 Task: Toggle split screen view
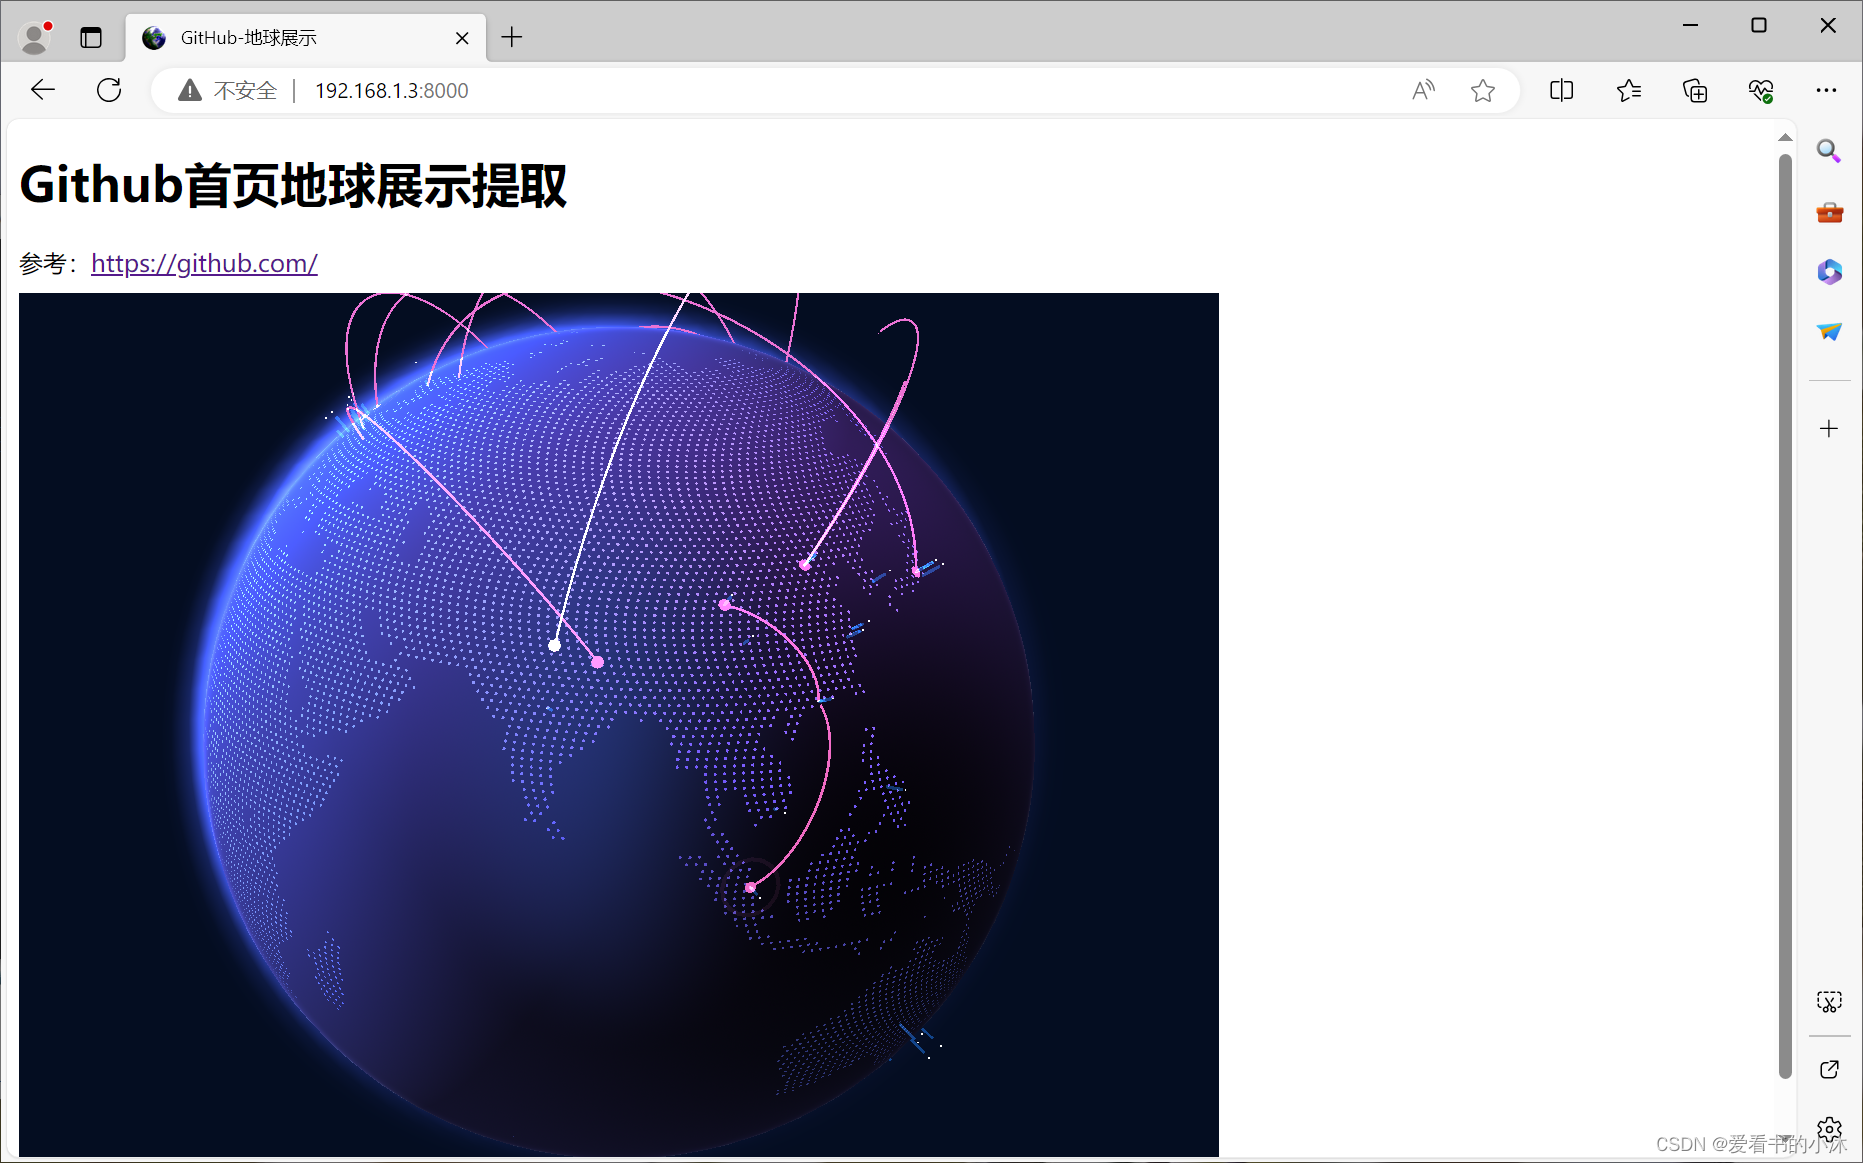tap(1561, 91)
